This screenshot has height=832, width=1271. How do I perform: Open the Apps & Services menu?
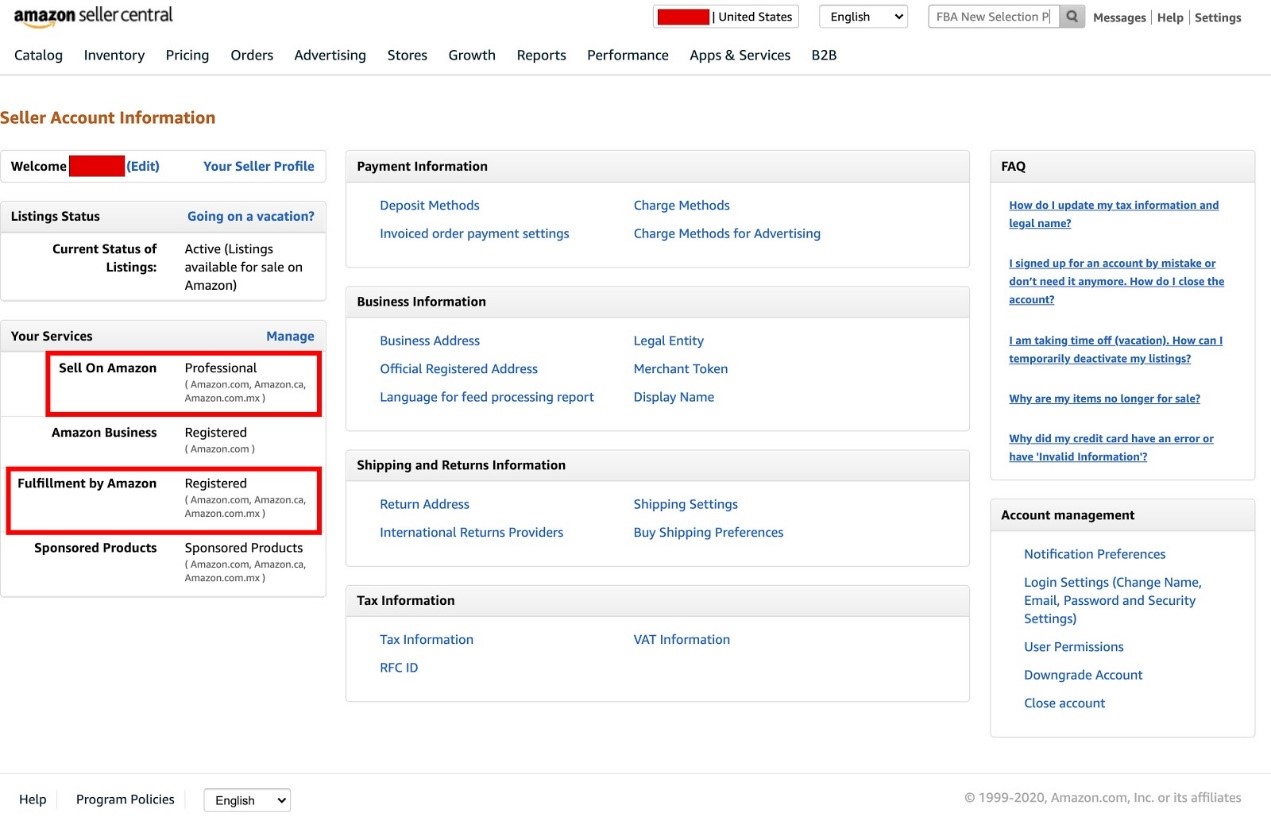740,55
